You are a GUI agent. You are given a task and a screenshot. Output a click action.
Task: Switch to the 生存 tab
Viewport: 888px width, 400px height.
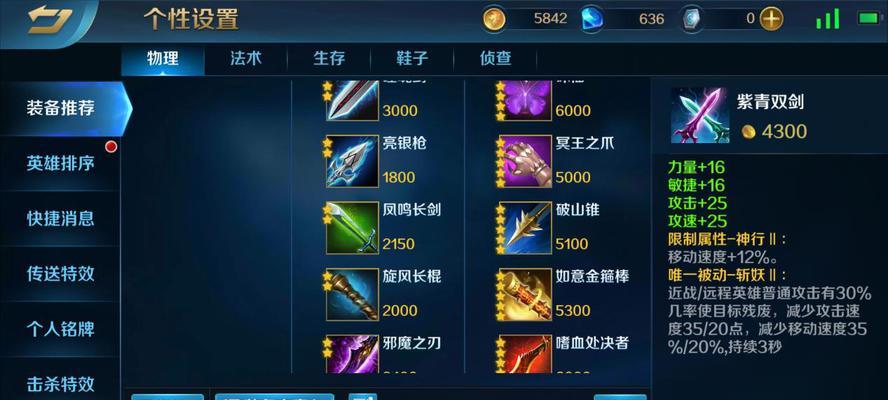pyautogui.click(x=329, y=58)
